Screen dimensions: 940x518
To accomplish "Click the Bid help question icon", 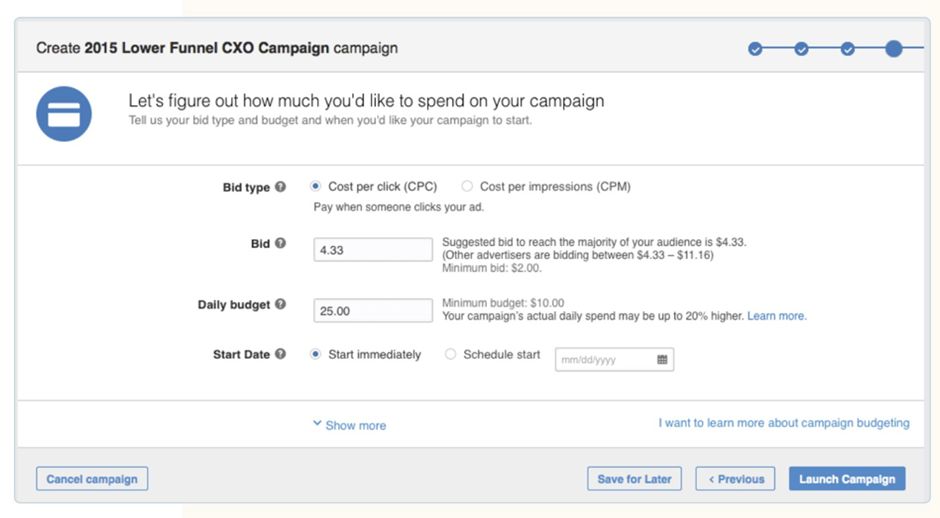I will (x=280, y=243).
